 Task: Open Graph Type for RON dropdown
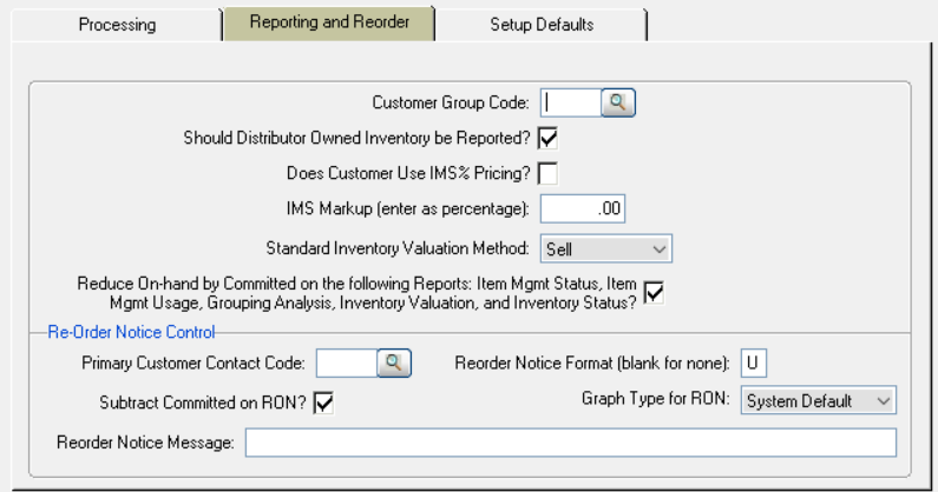click(818, 400)
